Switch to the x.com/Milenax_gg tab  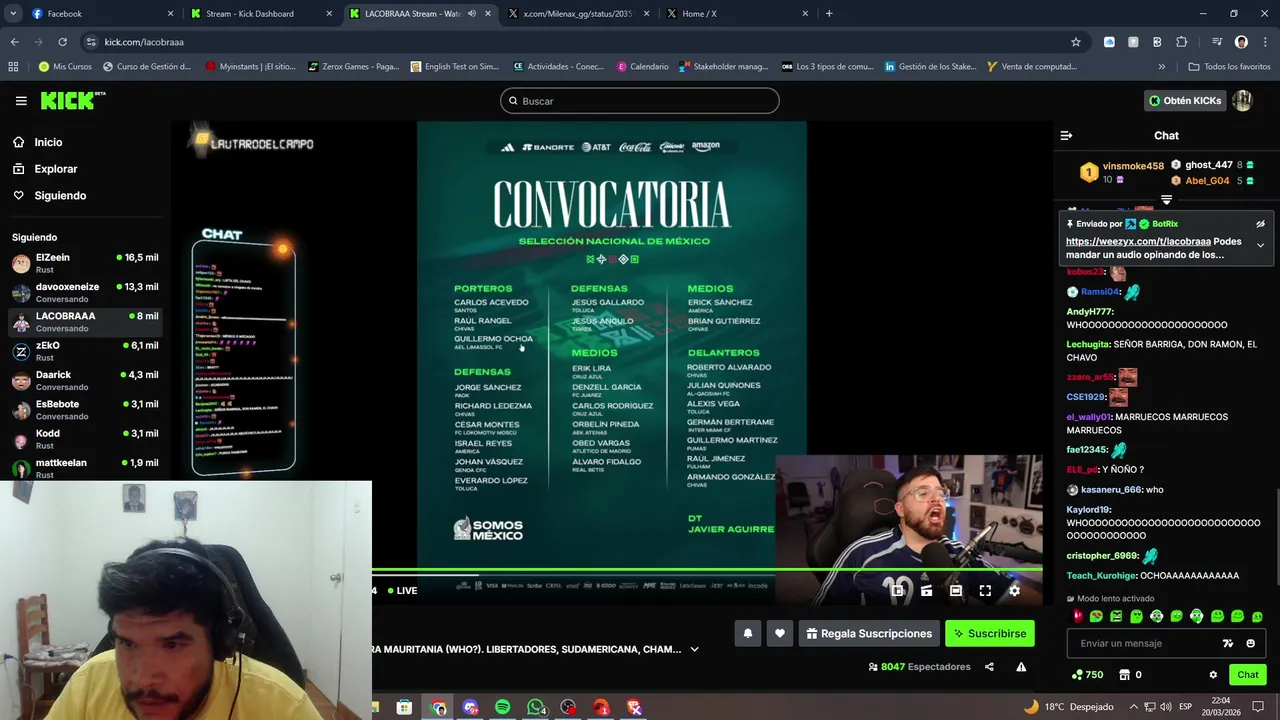[577, 14]
